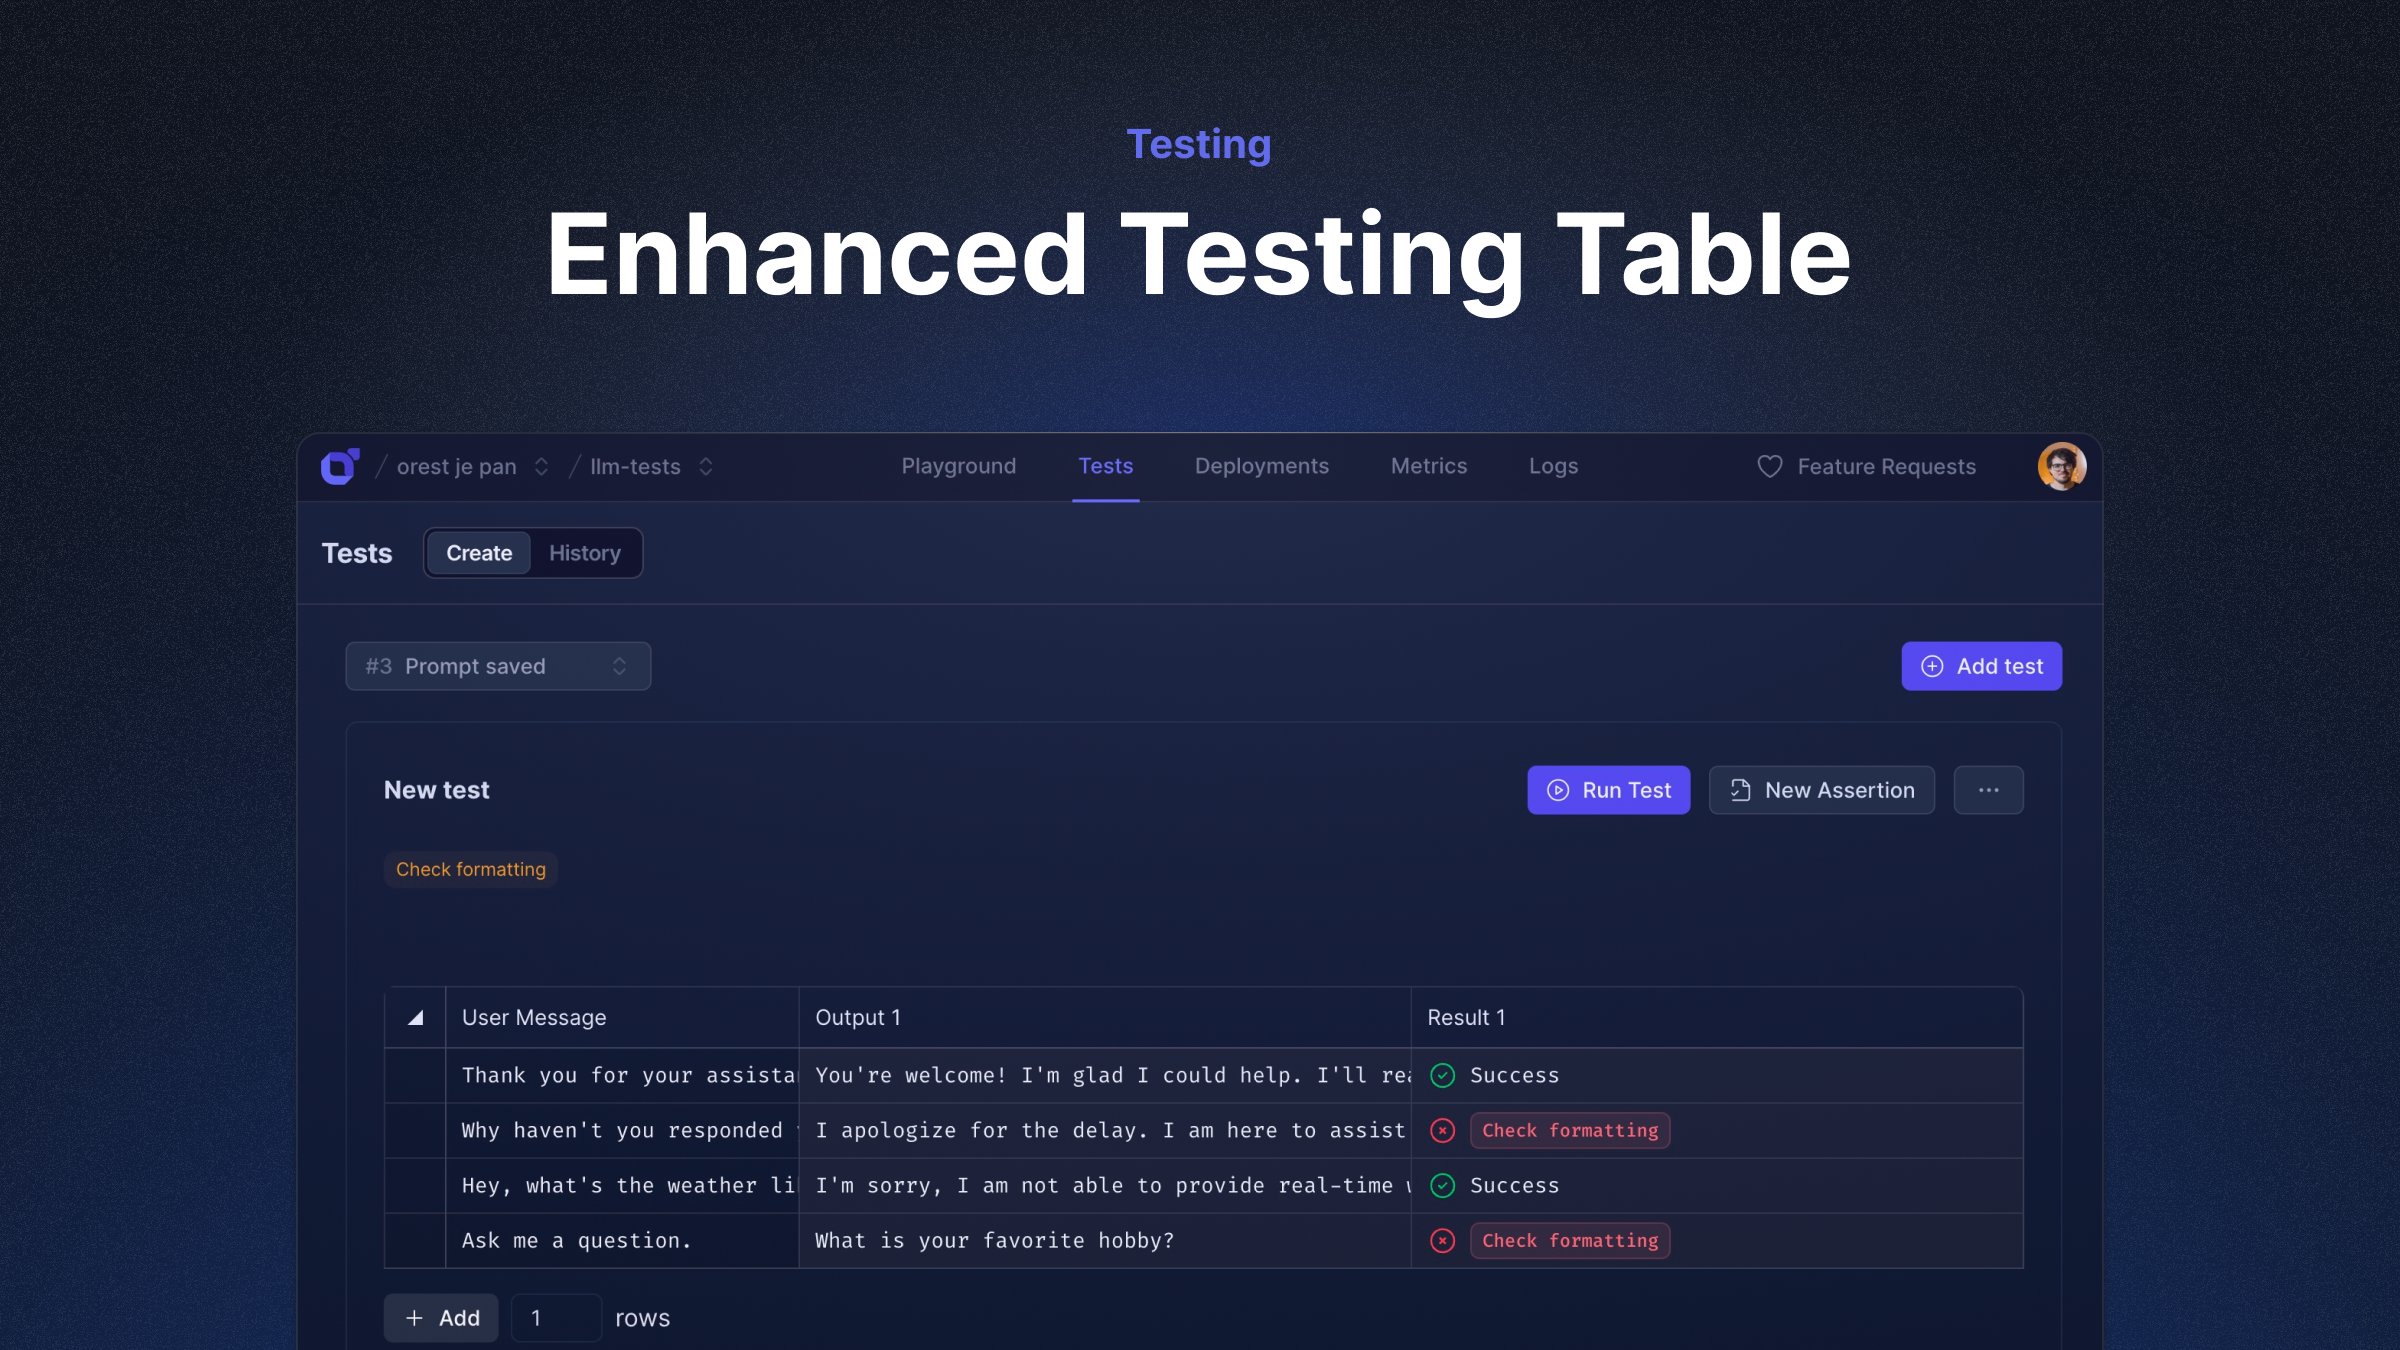Click the plus icon on the Add test button
This screenshot has height=1350, width=2400.
1931,666
